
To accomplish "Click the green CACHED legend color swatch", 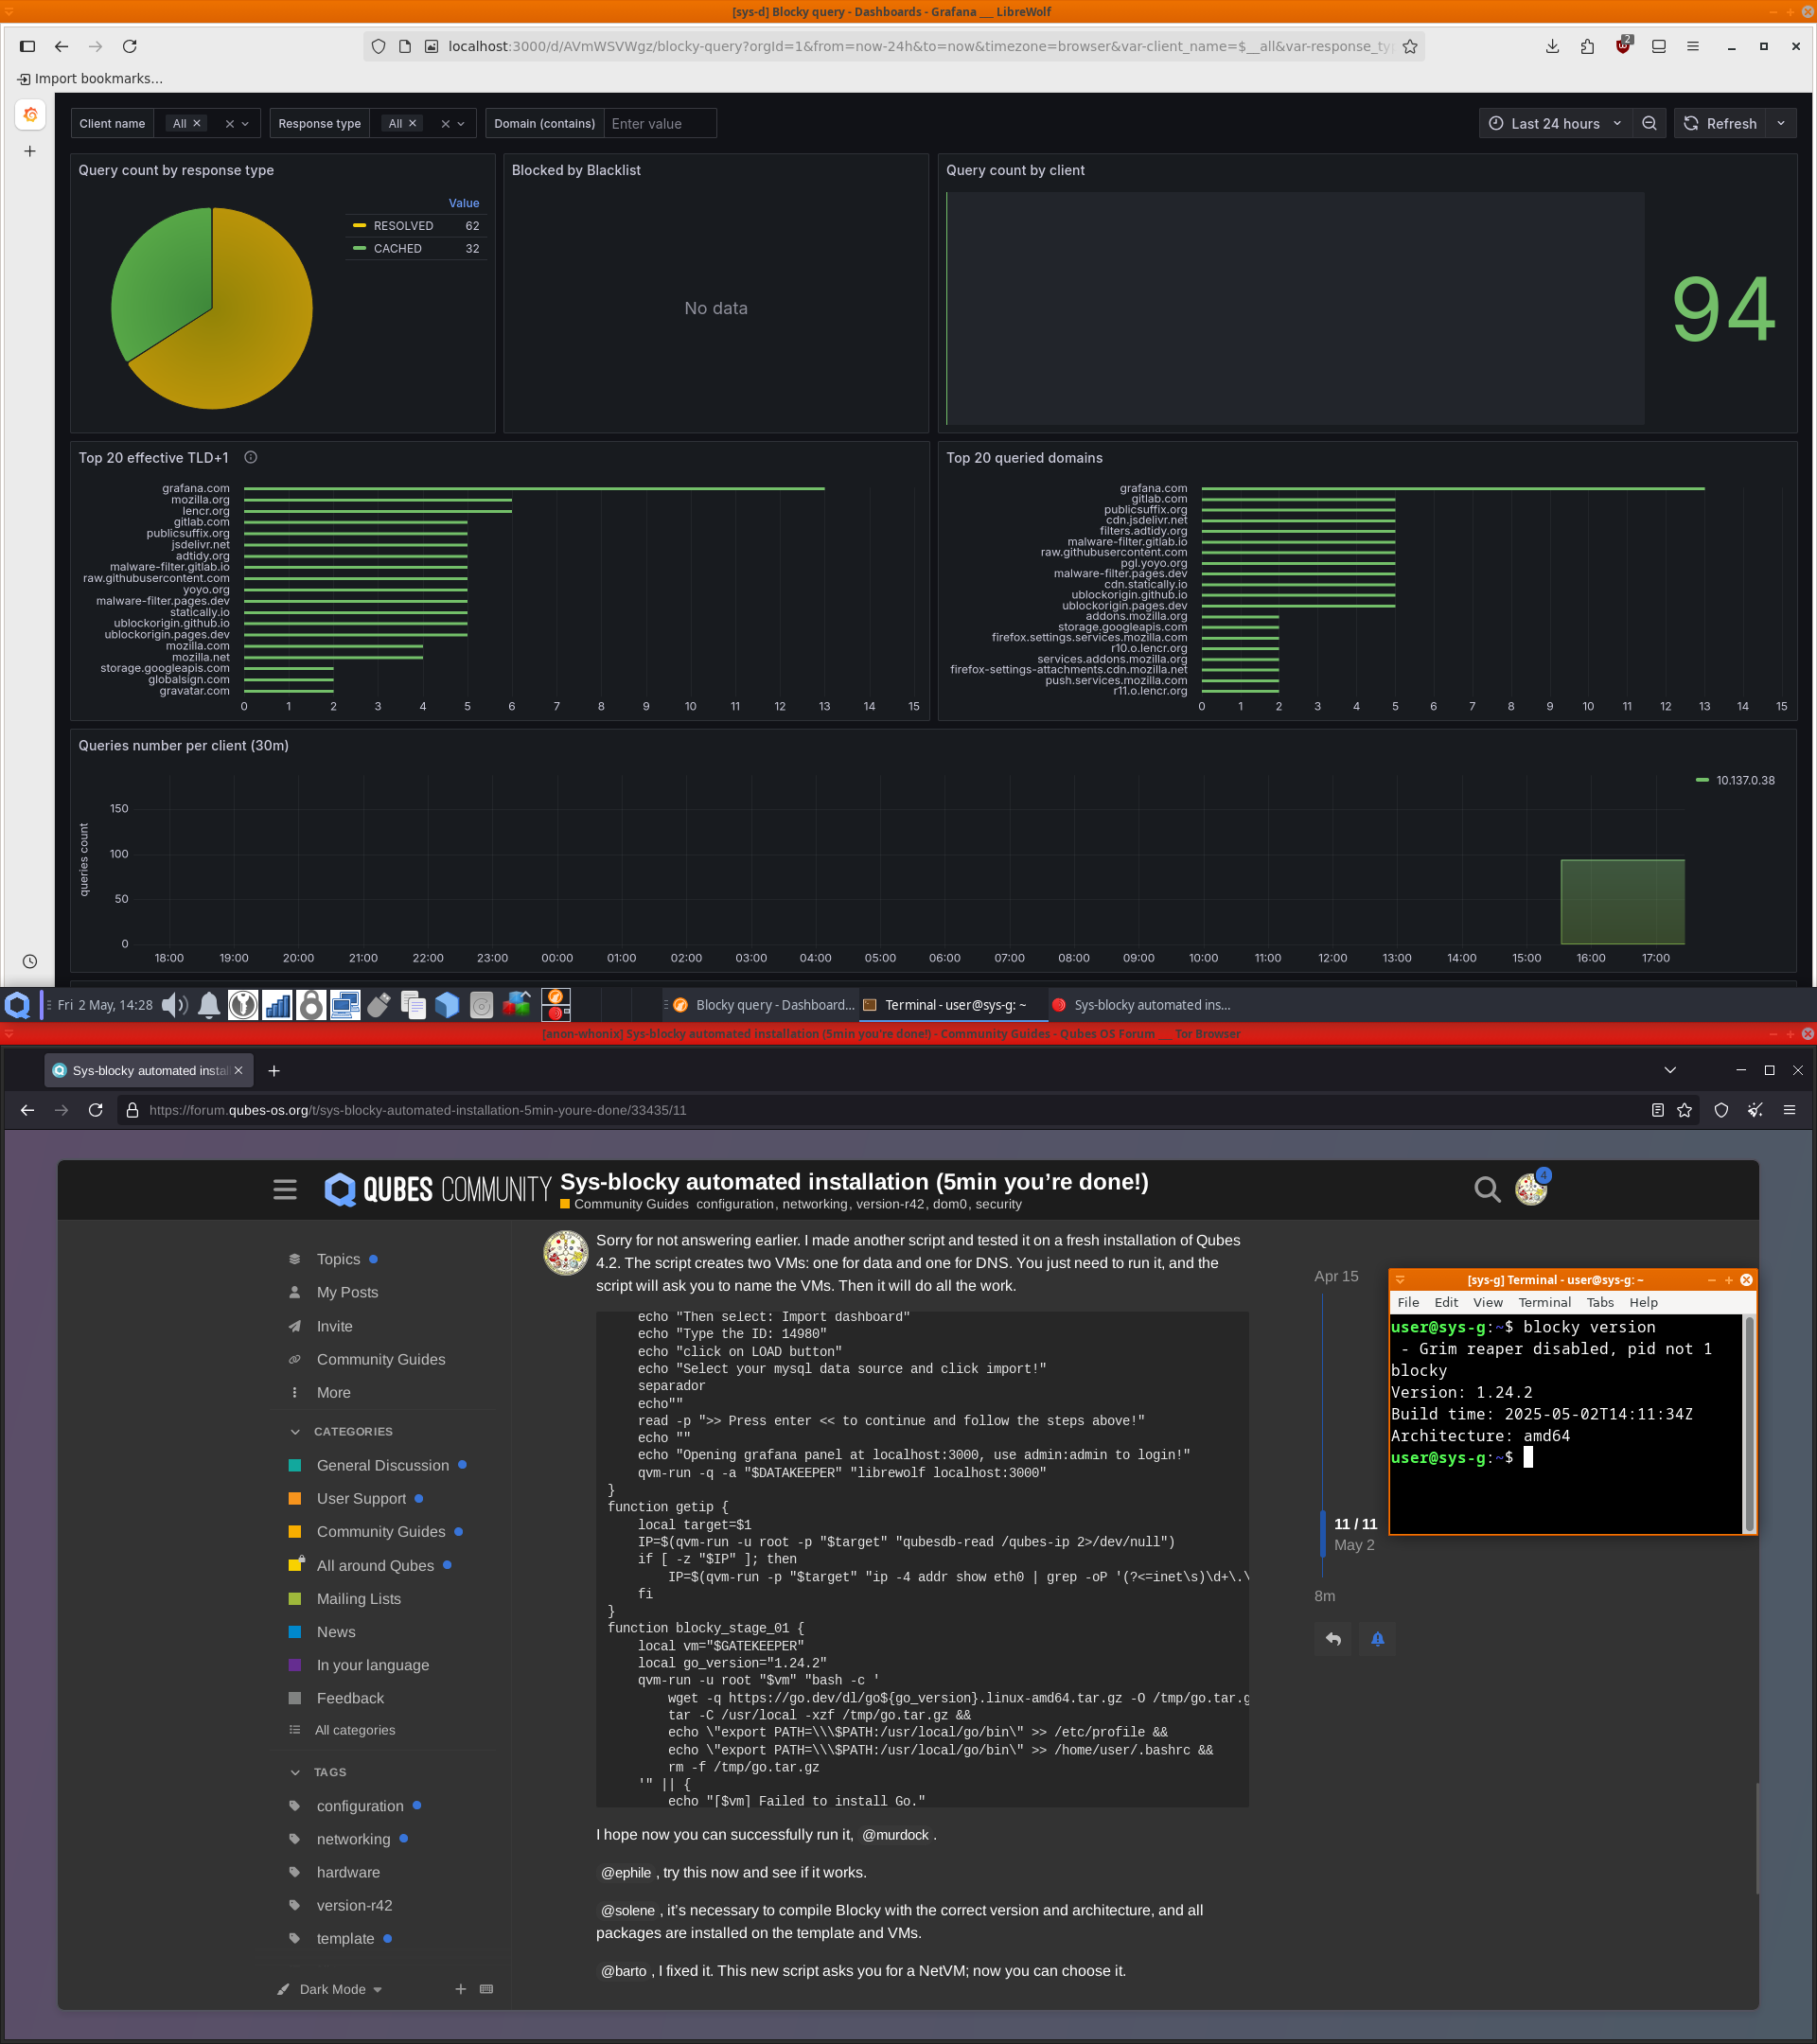I will [x=359, y=248].
